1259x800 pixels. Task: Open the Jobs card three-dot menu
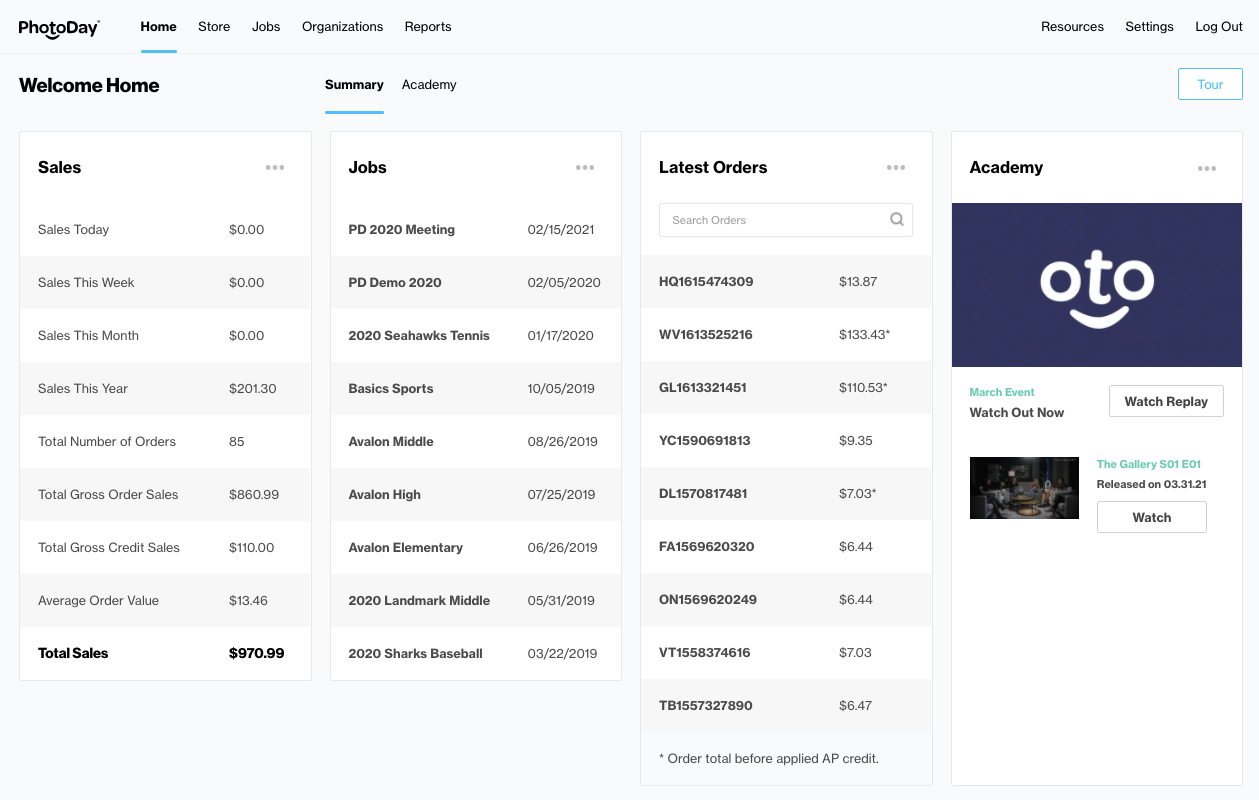[585, 168]
